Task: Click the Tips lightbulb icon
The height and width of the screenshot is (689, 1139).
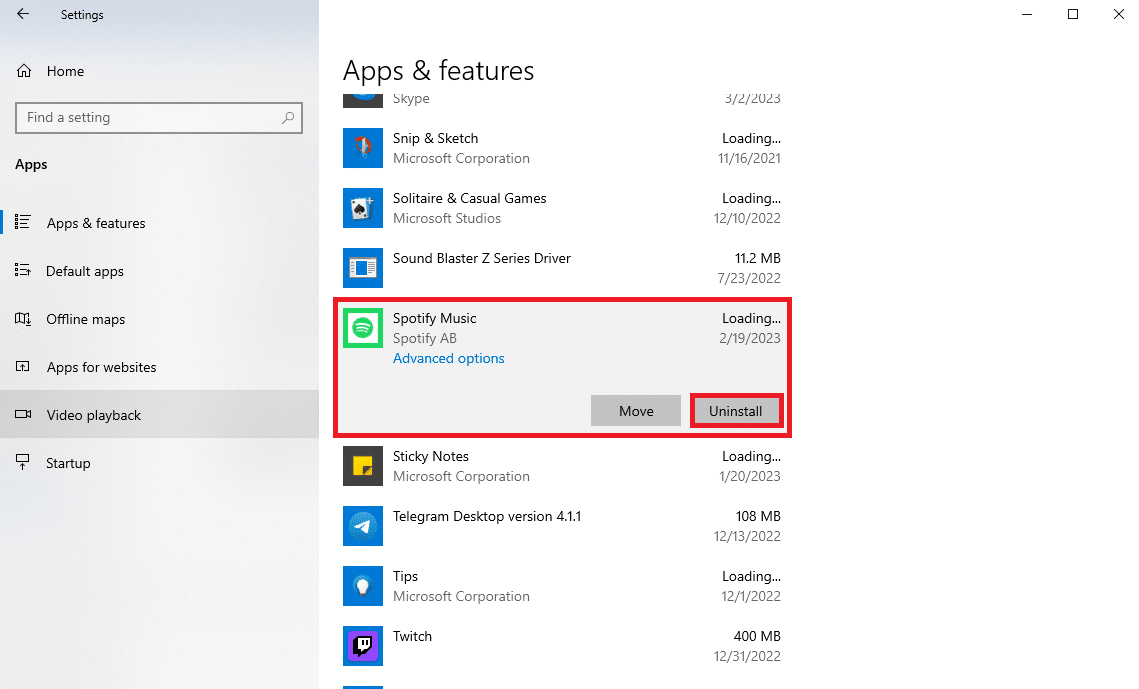Action: (362, 586)
